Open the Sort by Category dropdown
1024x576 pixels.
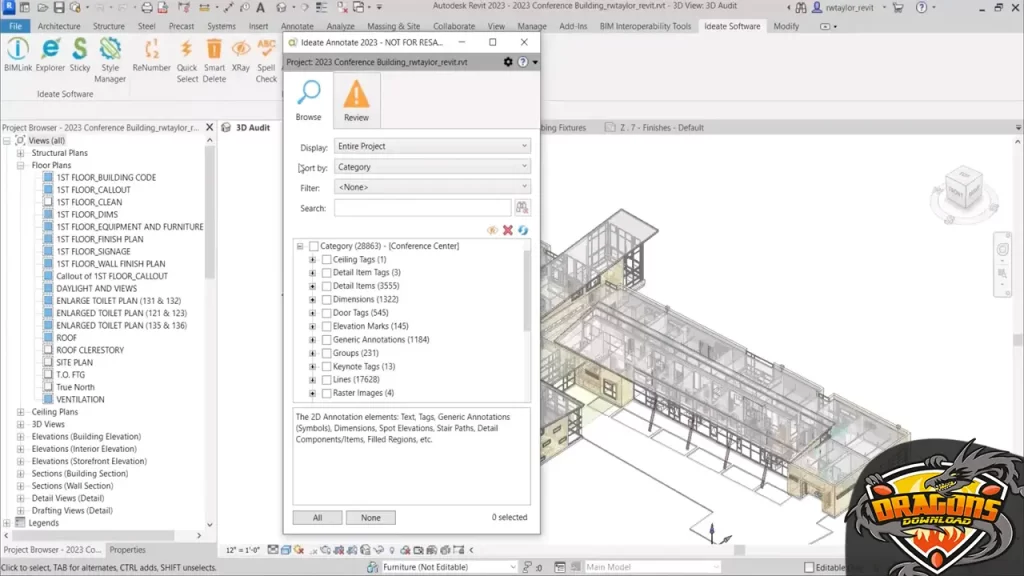coord(432,167)
